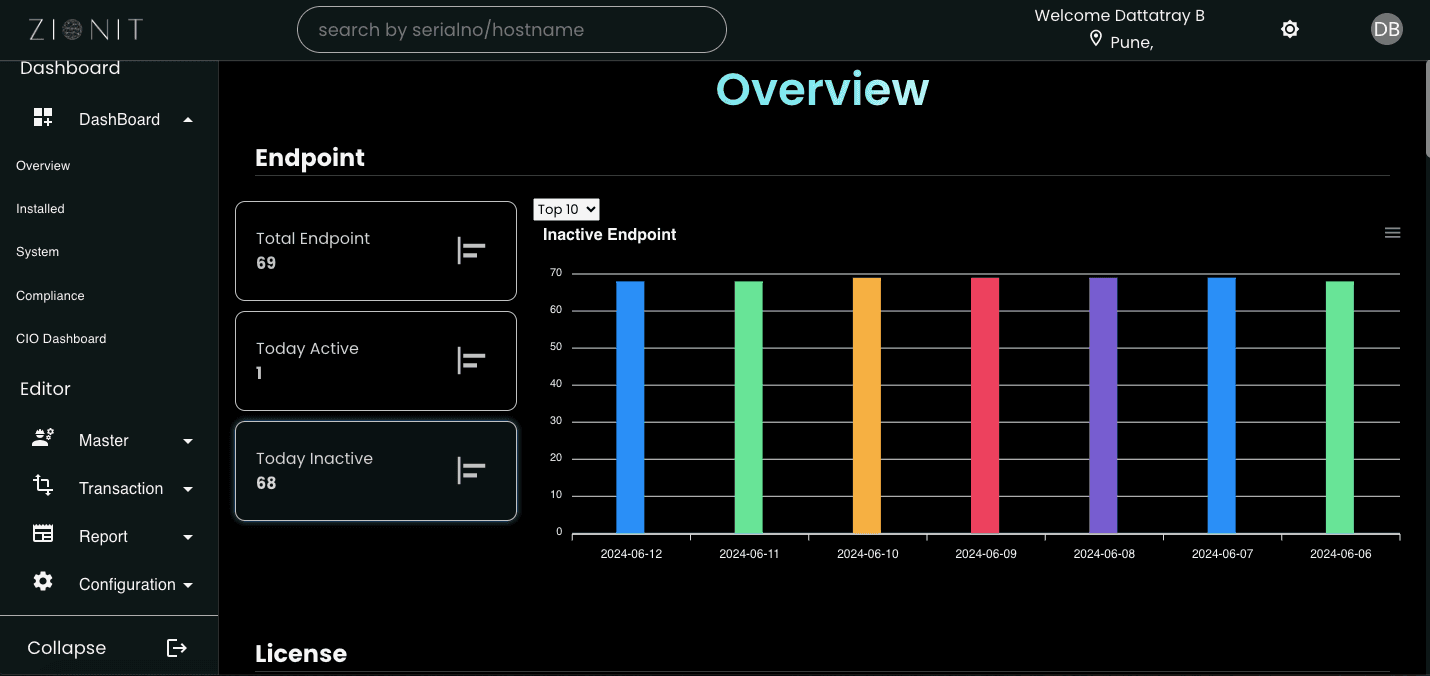Open the CIO Dashboard page
1430x676 pixels.
[x=61, y=338]
